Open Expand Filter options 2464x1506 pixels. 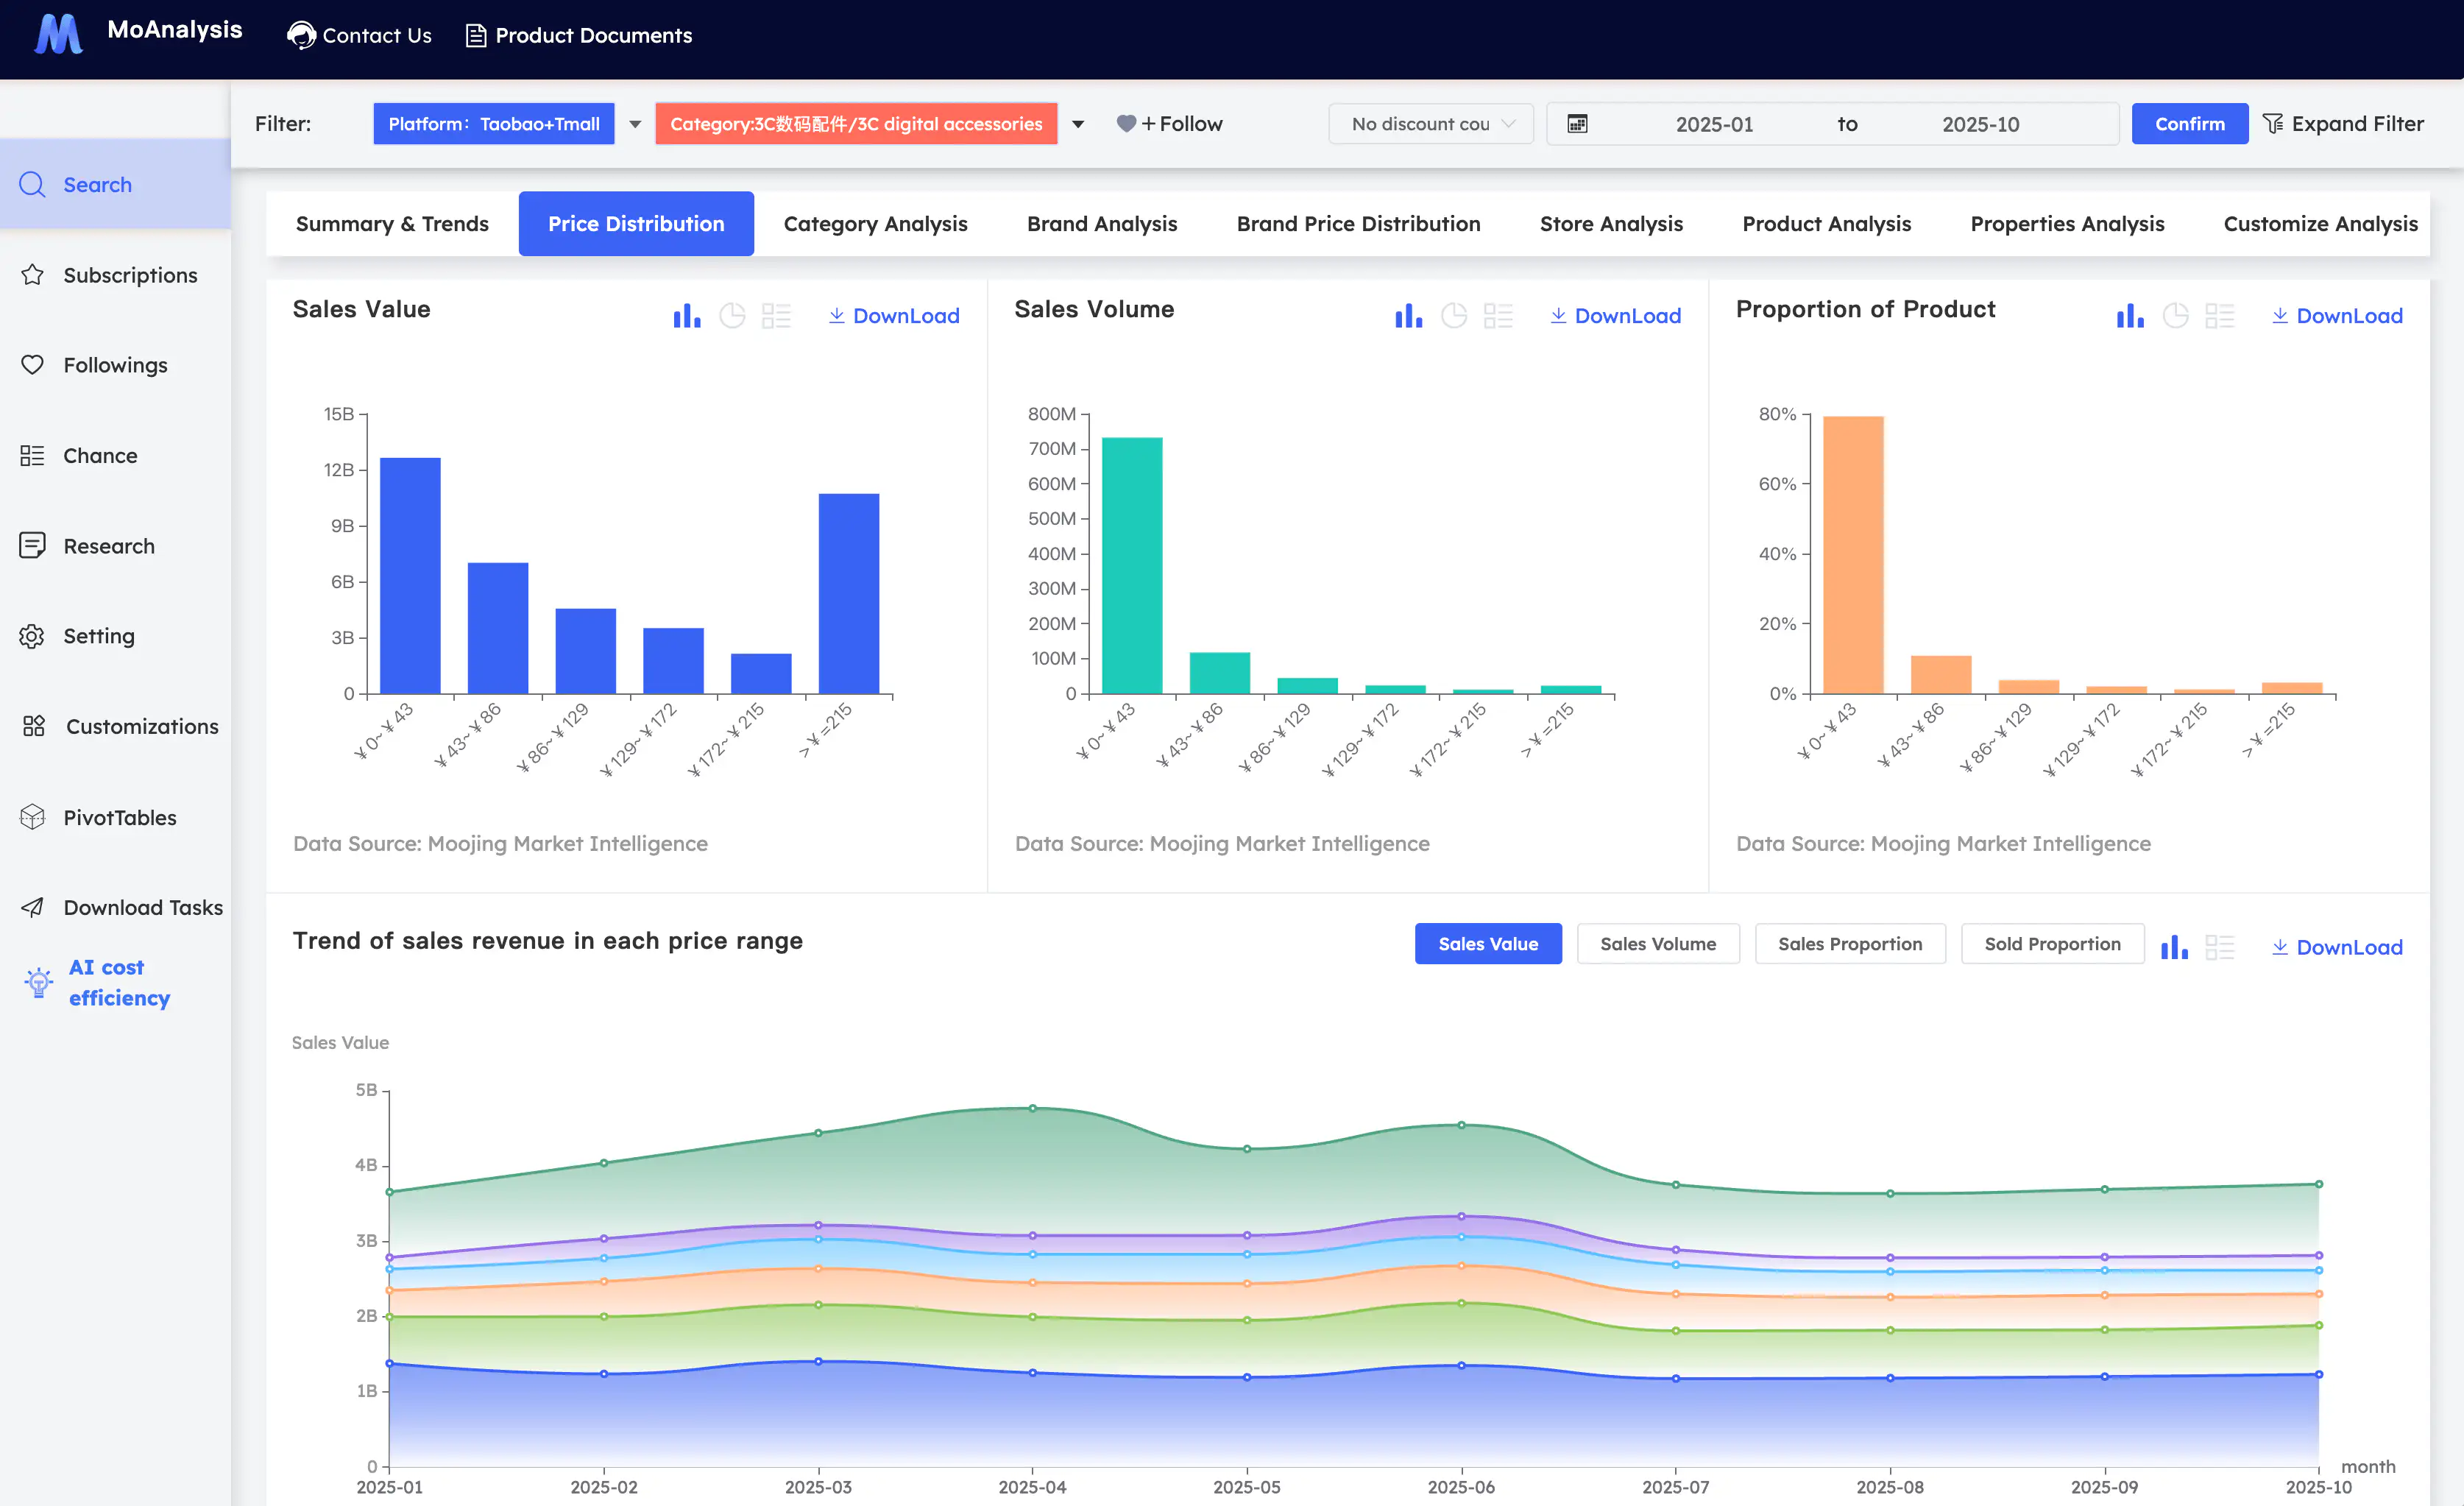pyautogui.click(x=2344, y=123)
